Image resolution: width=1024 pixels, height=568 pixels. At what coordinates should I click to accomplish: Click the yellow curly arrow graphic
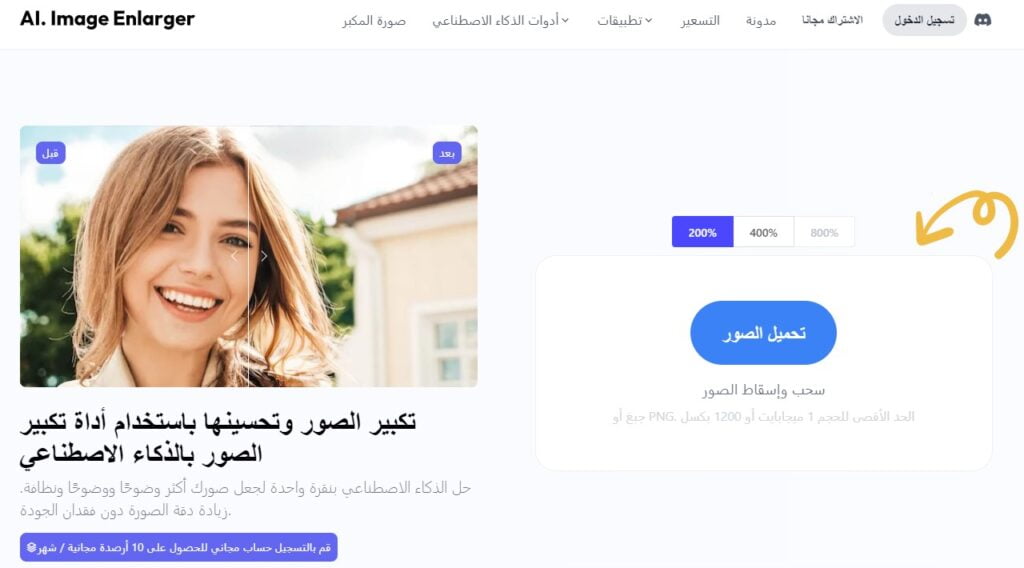(x=967, y=223)
